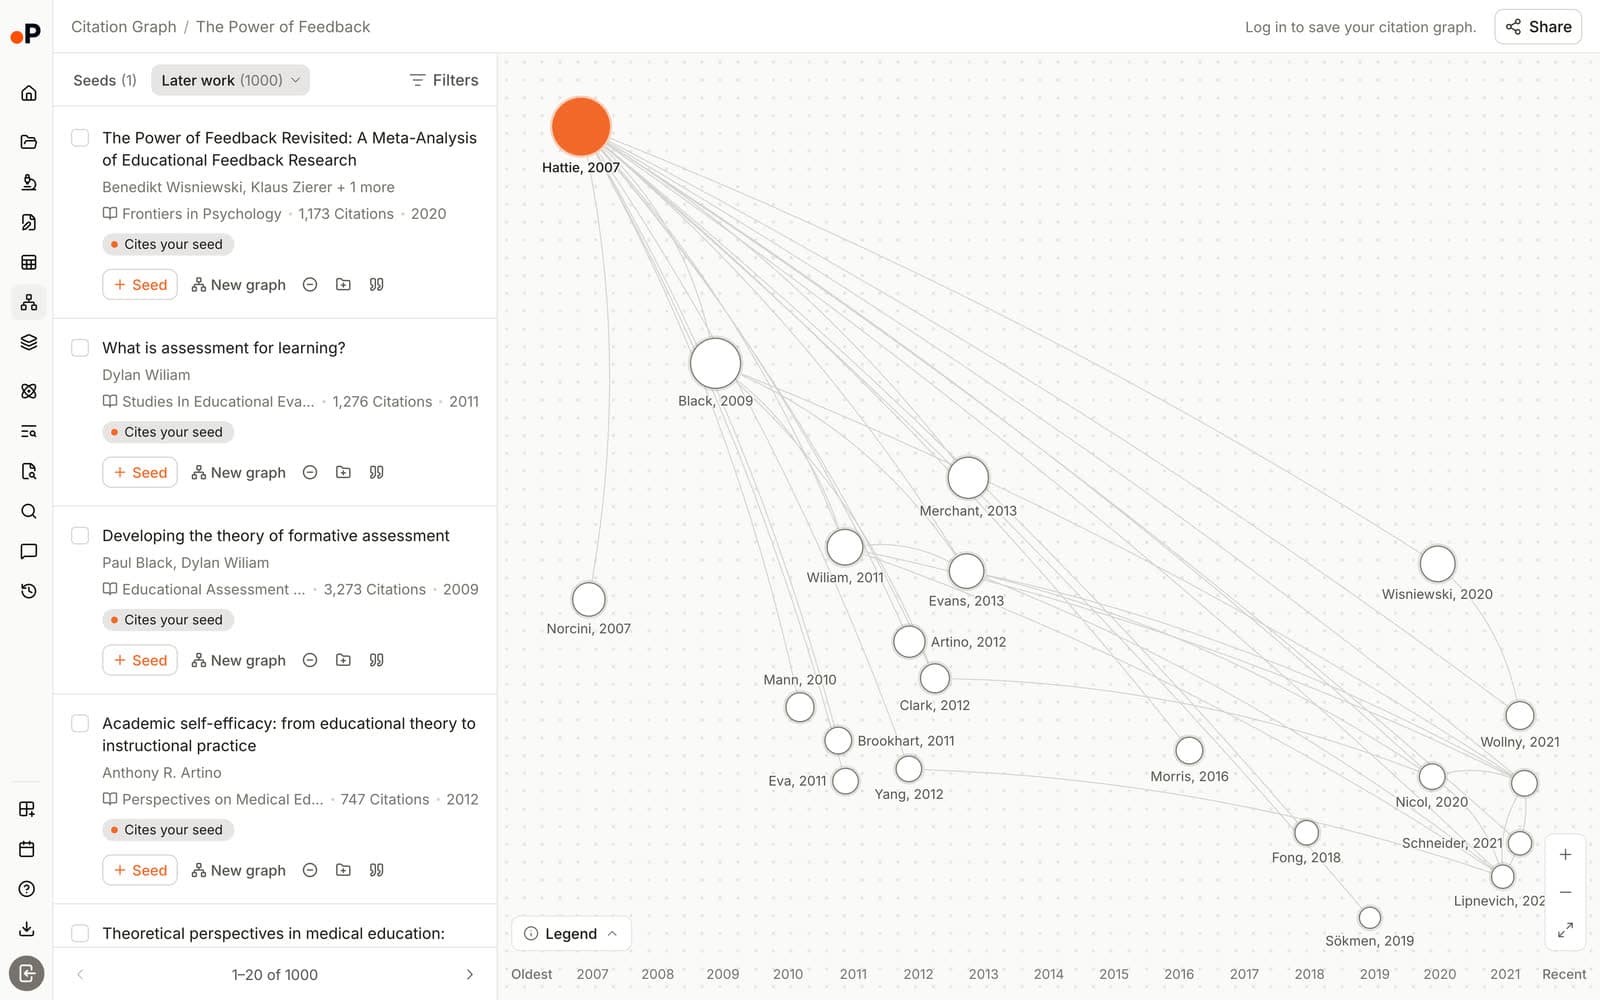
Task: Open the chat bubble icon in sidebar
Action: coord(28,551)
